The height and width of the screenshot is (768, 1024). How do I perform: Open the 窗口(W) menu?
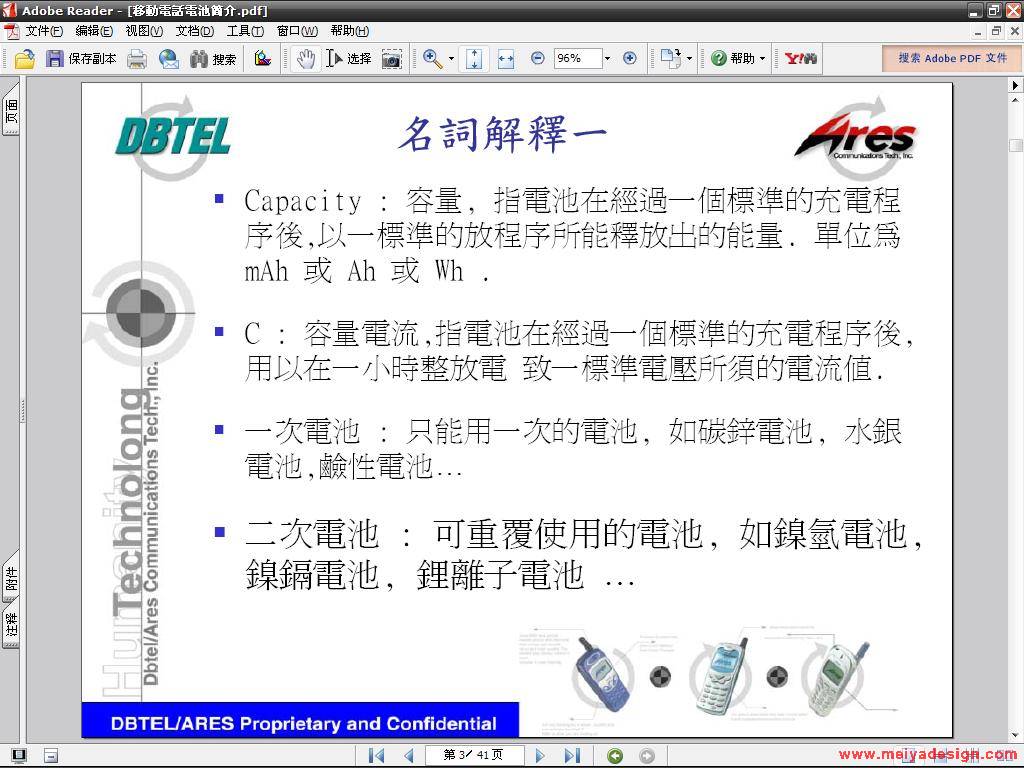tap(297, 31)
